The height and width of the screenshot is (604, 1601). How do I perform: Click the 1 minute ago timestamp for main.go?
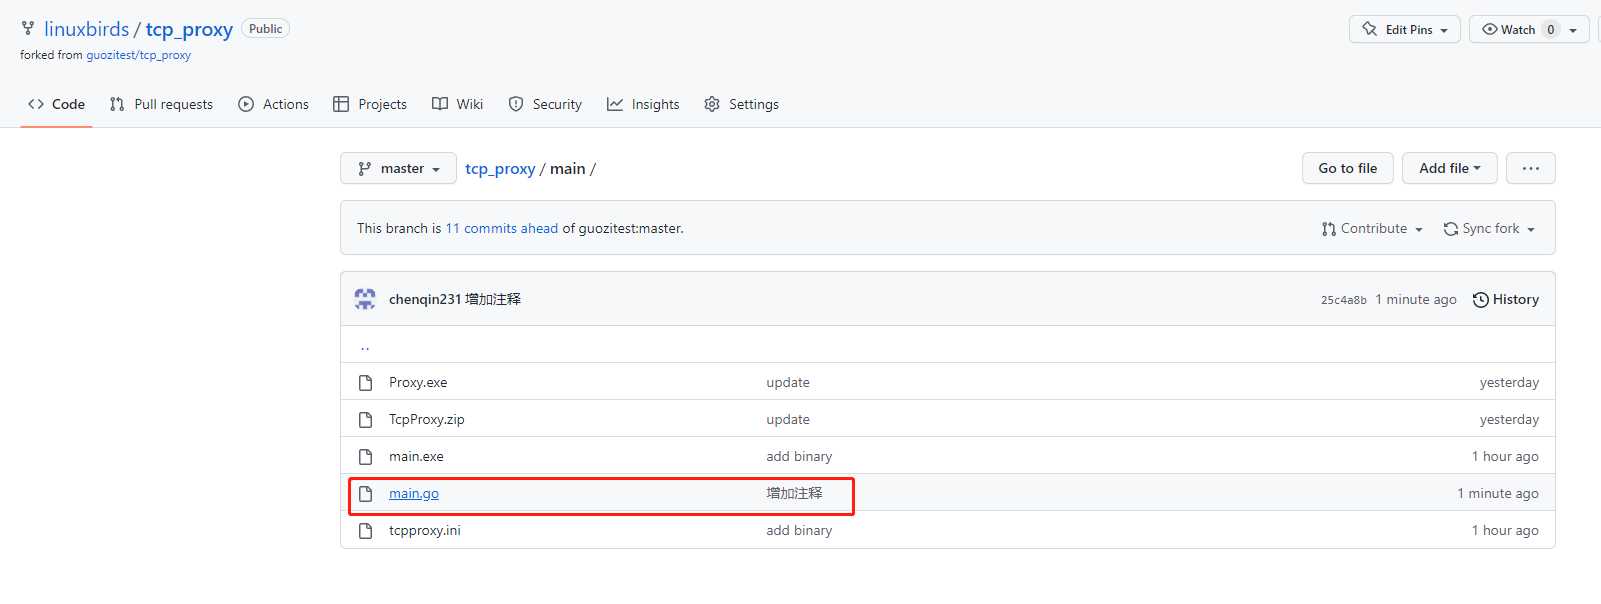(x=1498, y=493)
